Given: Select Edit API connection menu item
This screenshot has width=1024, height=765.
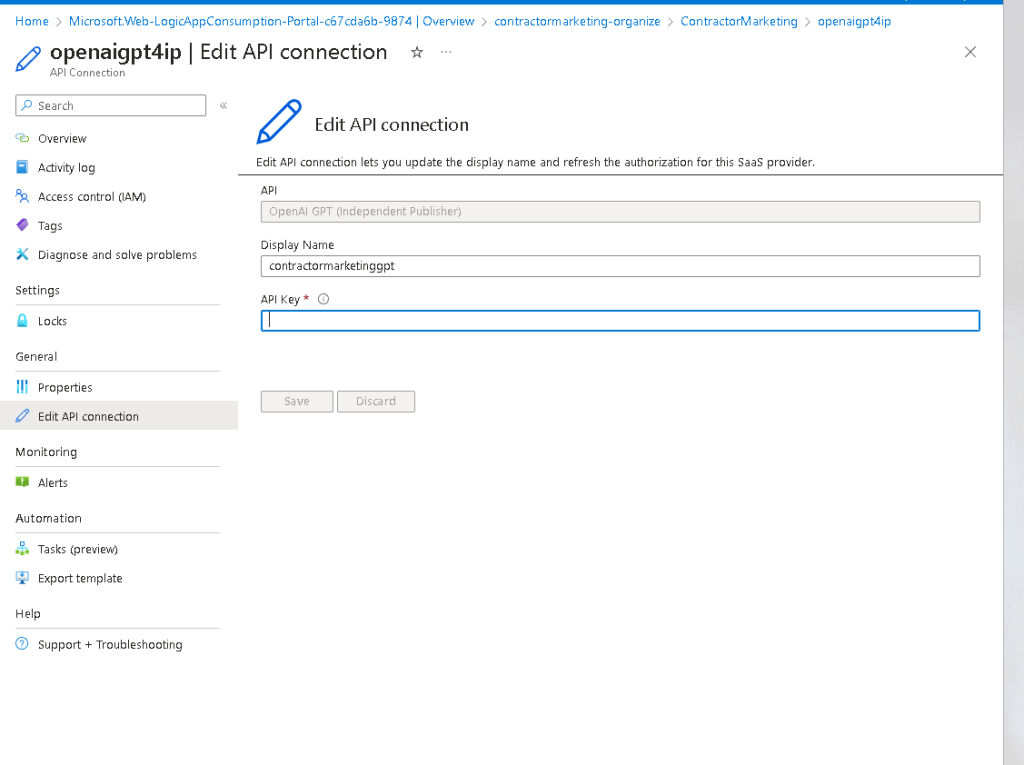Looking at the screenshot, I should [x=119, y=415].
